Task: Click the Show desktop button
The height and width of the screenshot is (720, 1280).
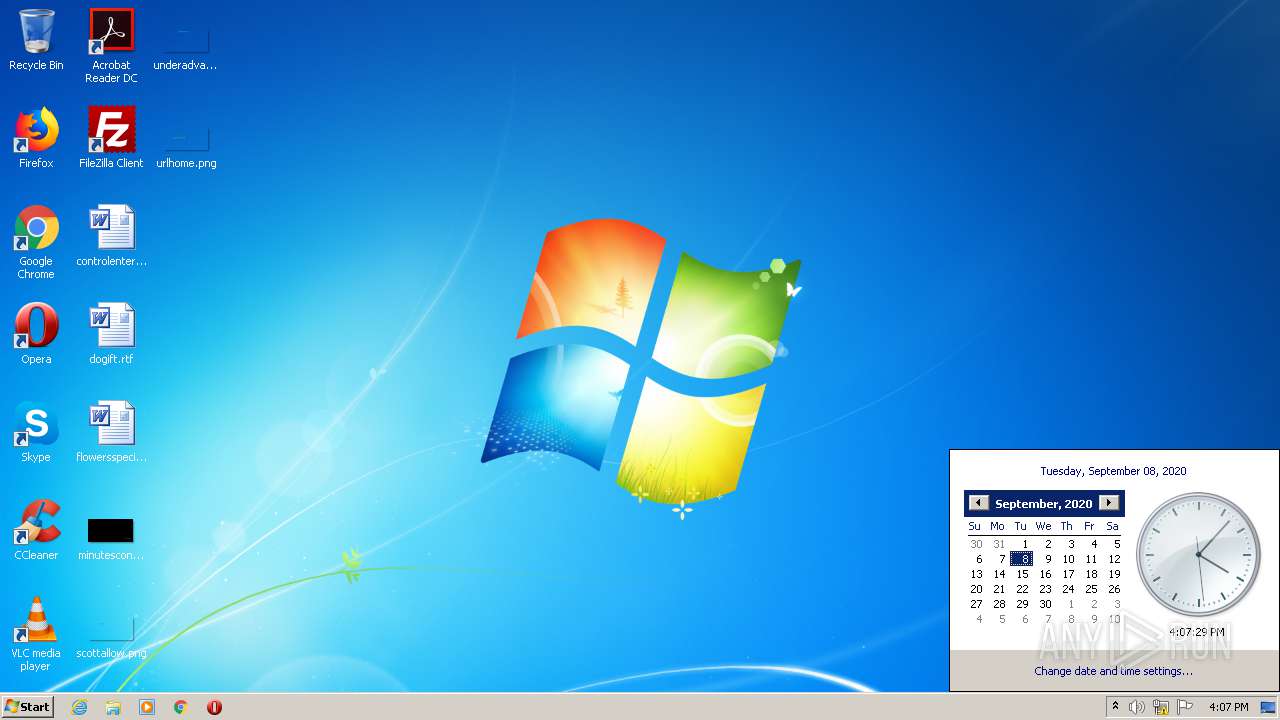Action: (x=1268, y=707)
